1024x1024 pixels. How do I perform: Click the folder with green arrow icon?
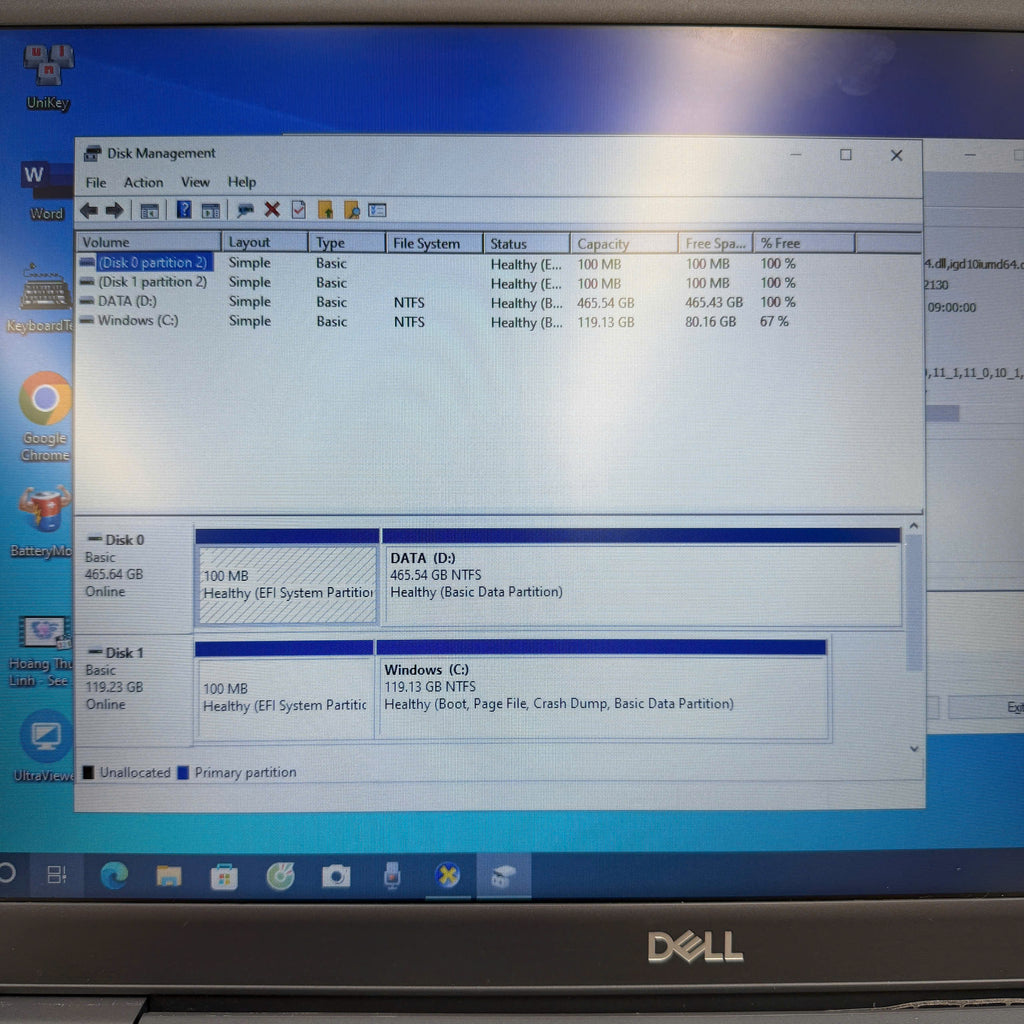pyautogui.click(x=325, y=210)
